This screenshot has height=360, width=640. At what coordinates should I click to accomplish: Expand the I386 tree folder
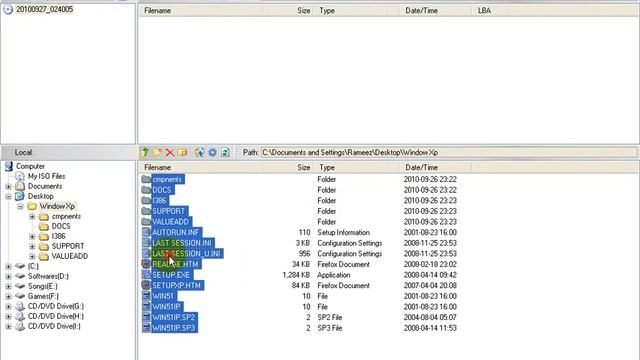(x=32, y=236)
